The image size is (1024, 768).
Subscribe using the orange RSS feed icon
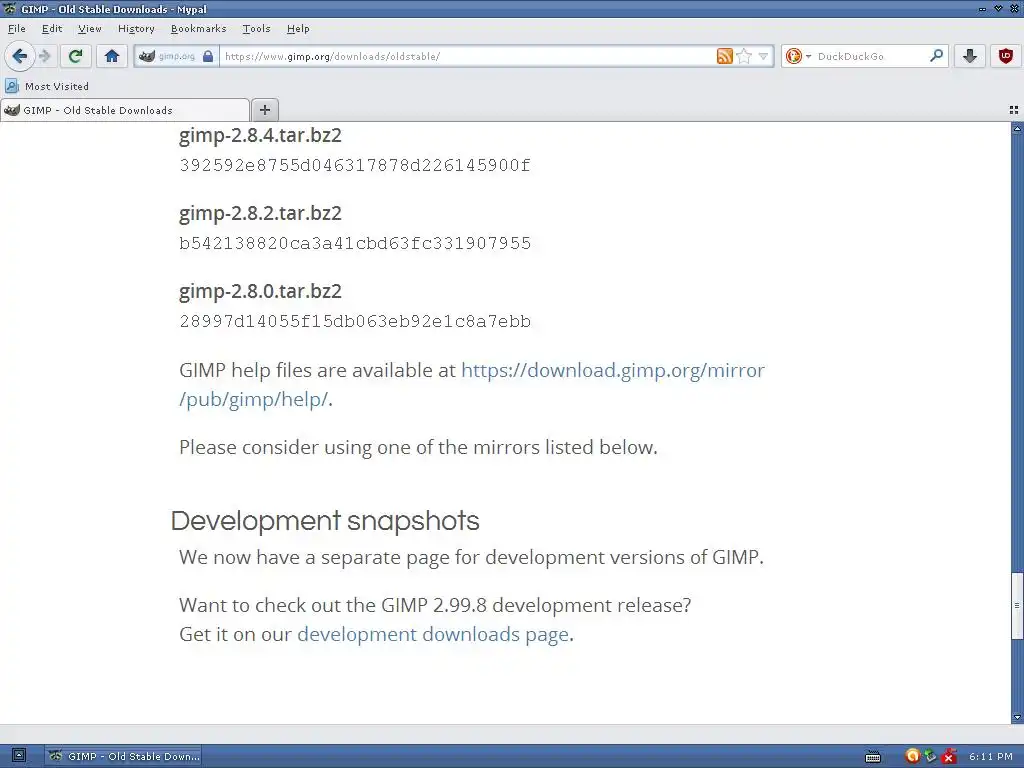[x=724, y=56]
